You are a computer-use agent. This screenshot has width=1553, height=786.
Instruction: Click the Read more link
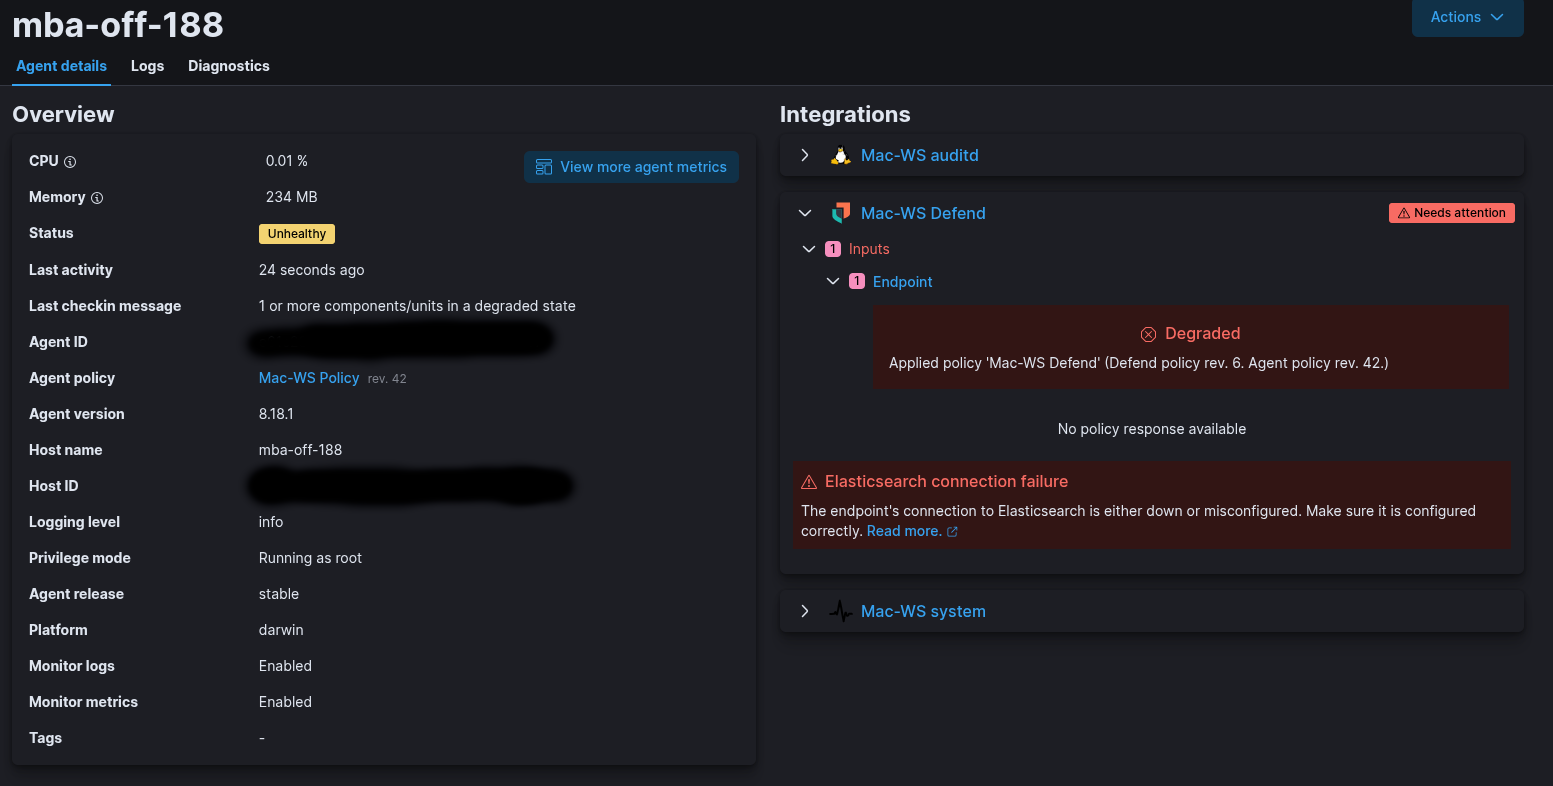point(904,531)
